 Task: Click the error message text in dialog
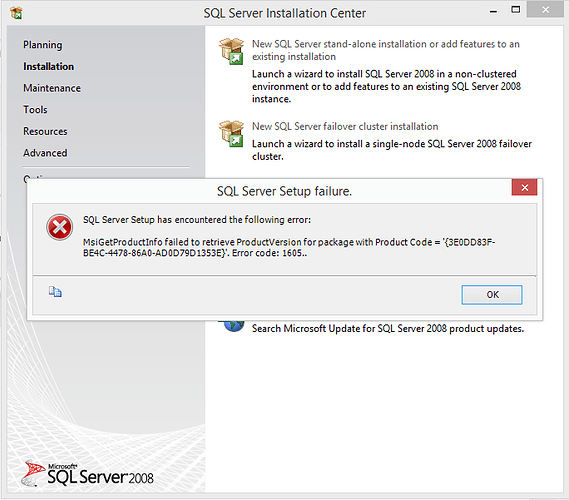(289, 247)
